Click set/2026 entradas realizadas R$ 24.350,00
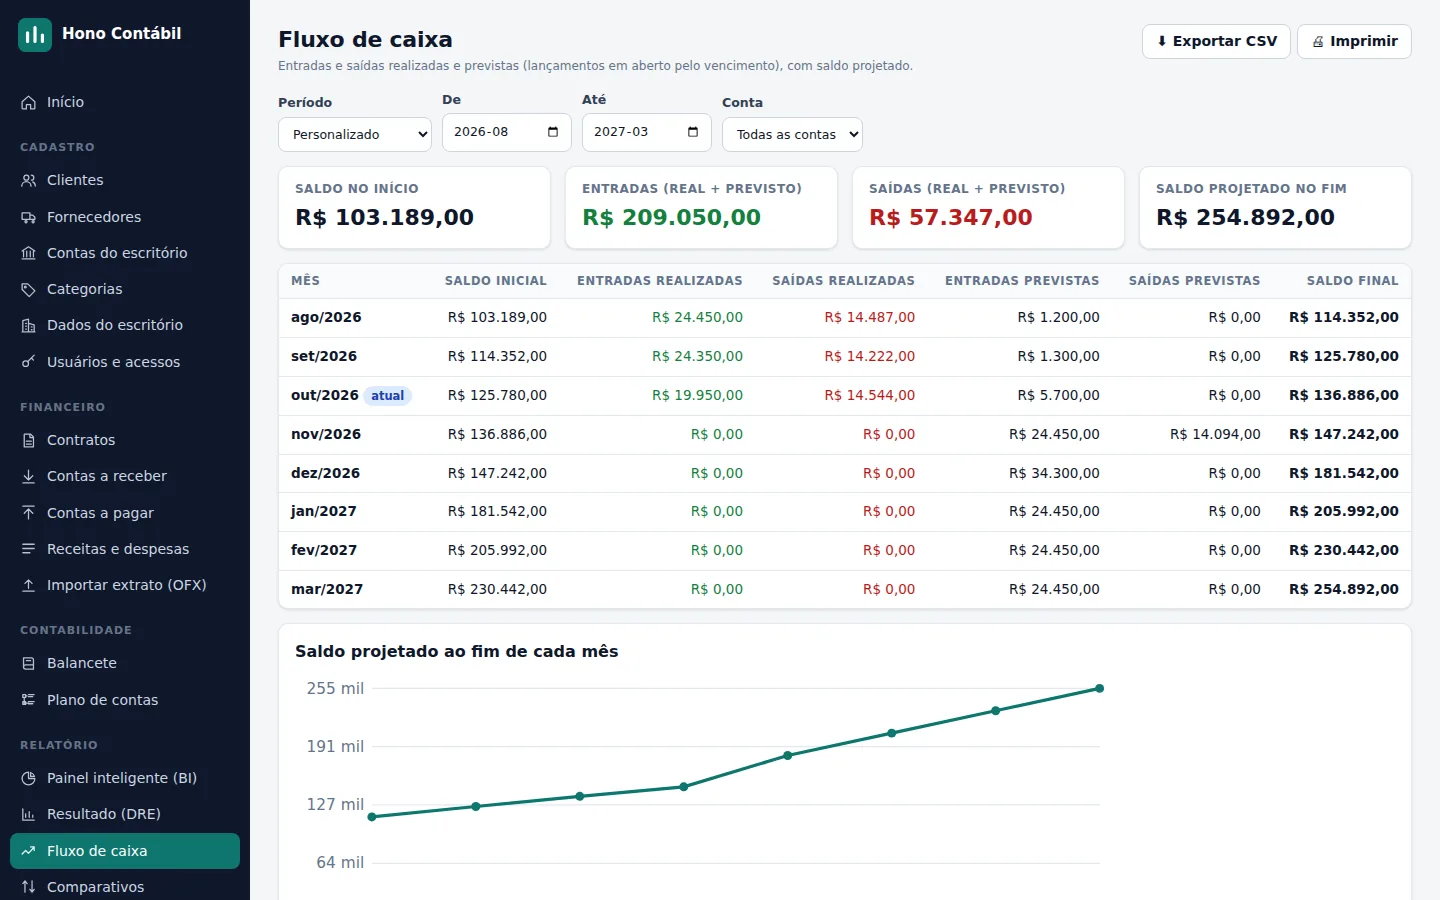This screenshot has height=900, width=1440. click(697, 356)
